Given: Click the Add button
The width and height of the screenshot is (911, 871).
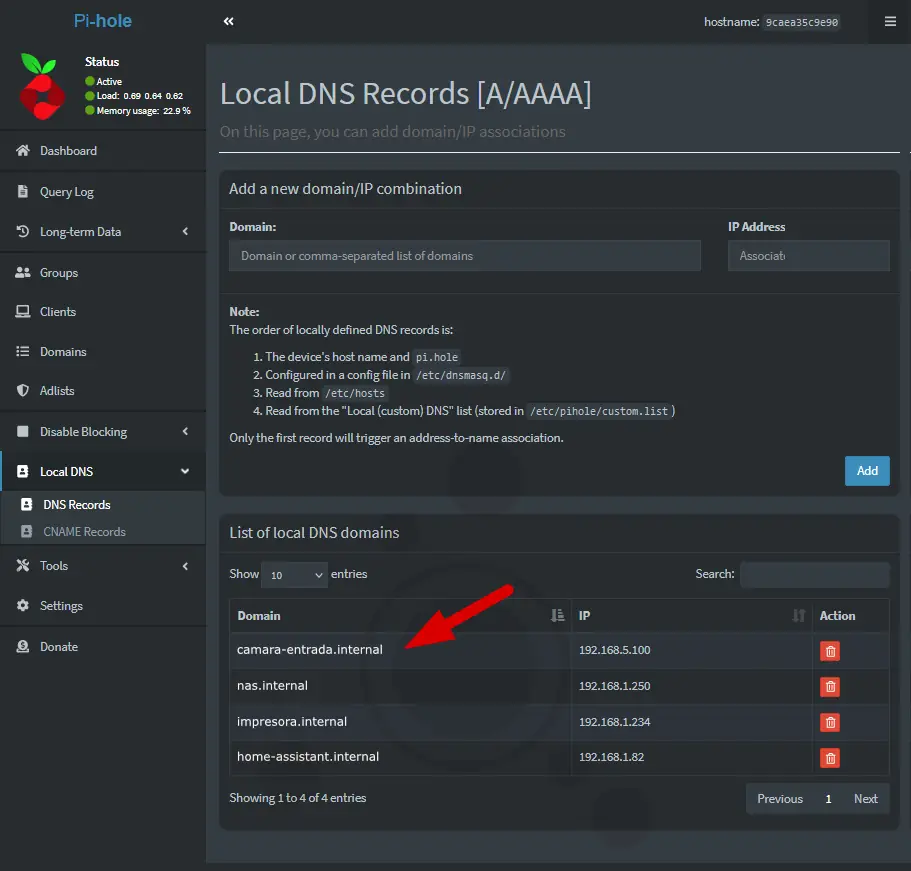Looking at the screenshot, I should (x=867, y=471).
